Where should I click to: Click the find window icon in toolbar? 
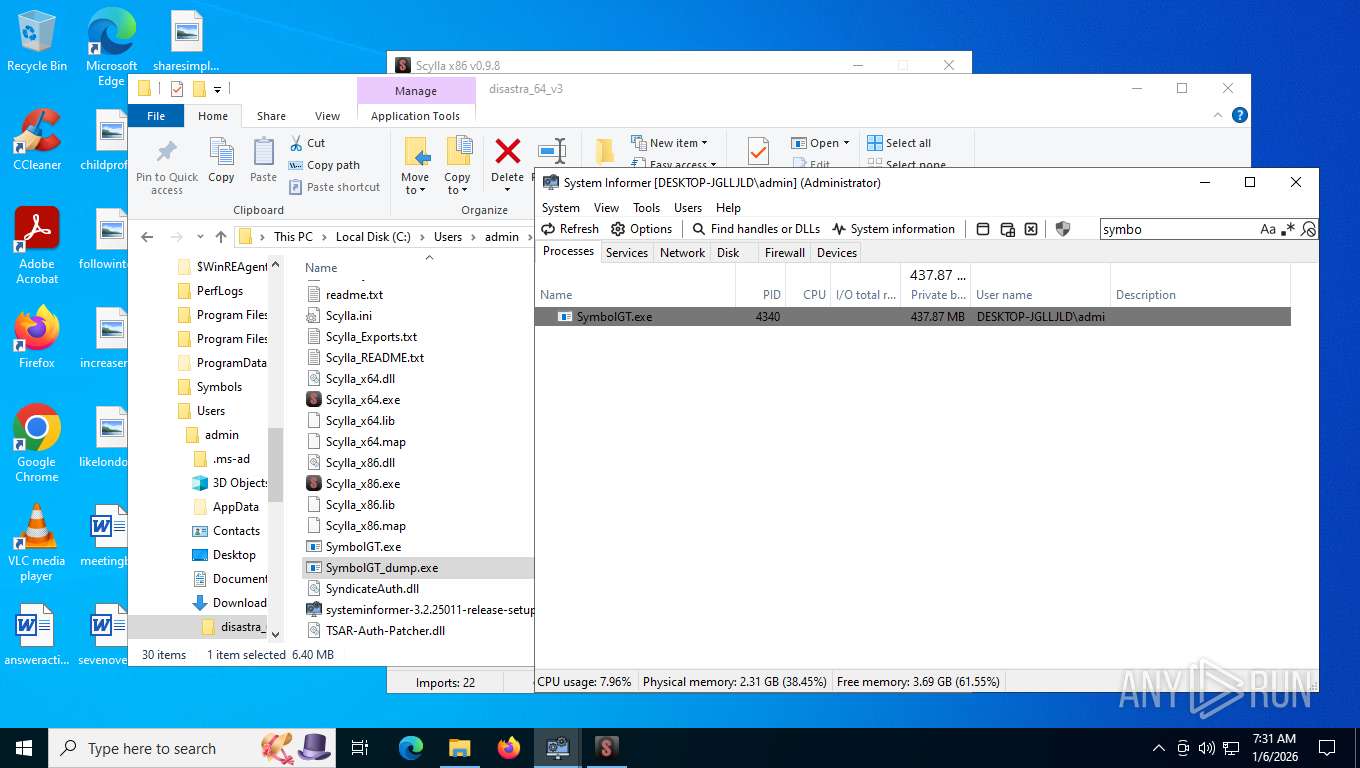click(x=983, y=229)
